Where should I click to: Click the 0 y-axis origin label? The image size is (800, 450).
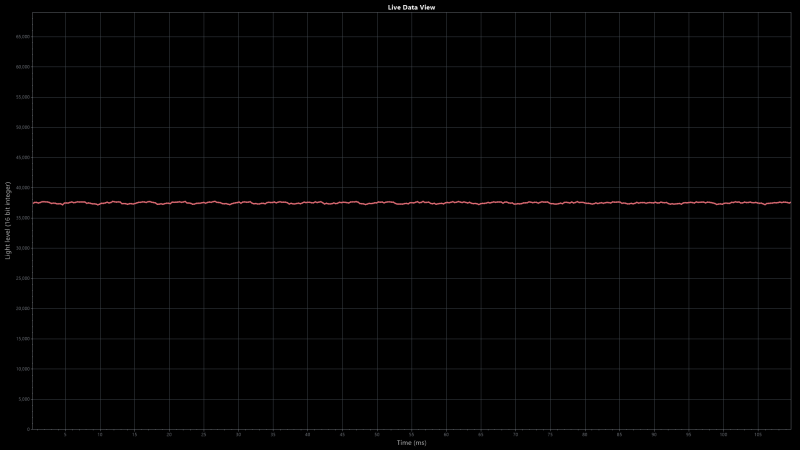28,429
